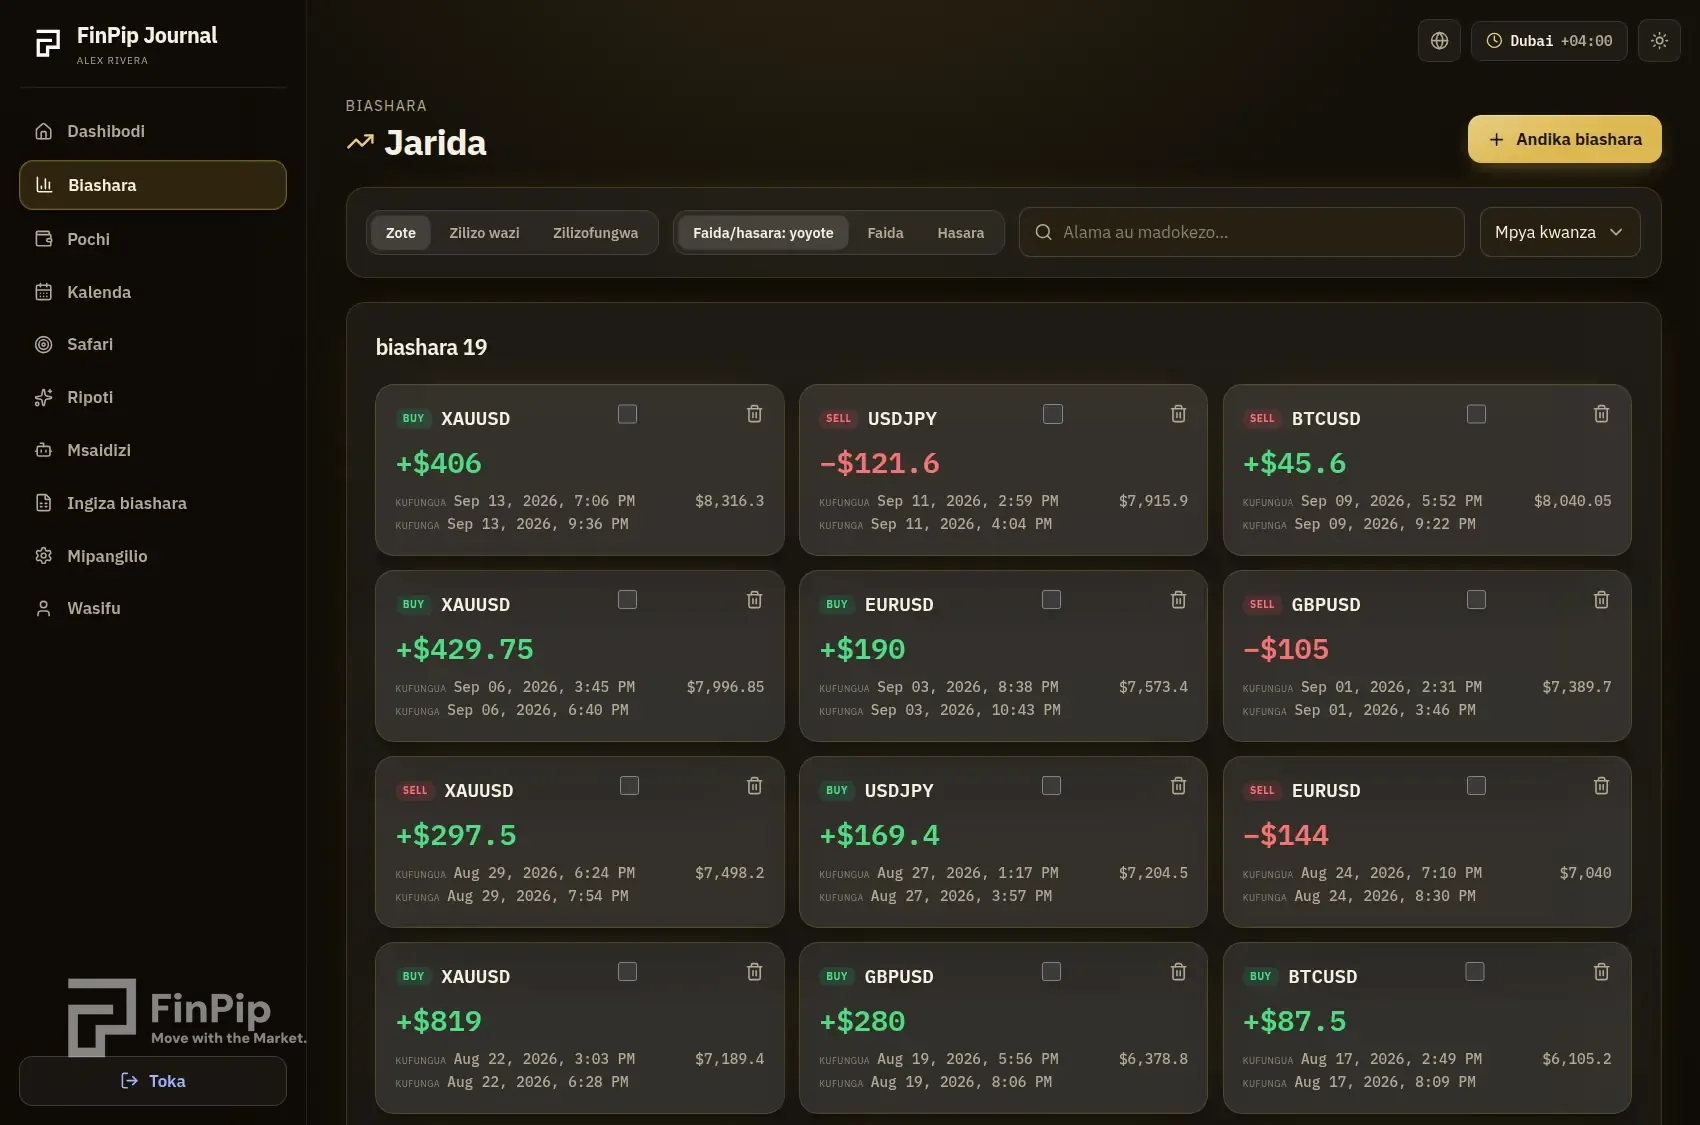The width and height of the screenshot is (1700, 1125).
Task: Open the Mpya kwanza sort dropdown
Action: pyautogui.click(x=1560, y=232)
